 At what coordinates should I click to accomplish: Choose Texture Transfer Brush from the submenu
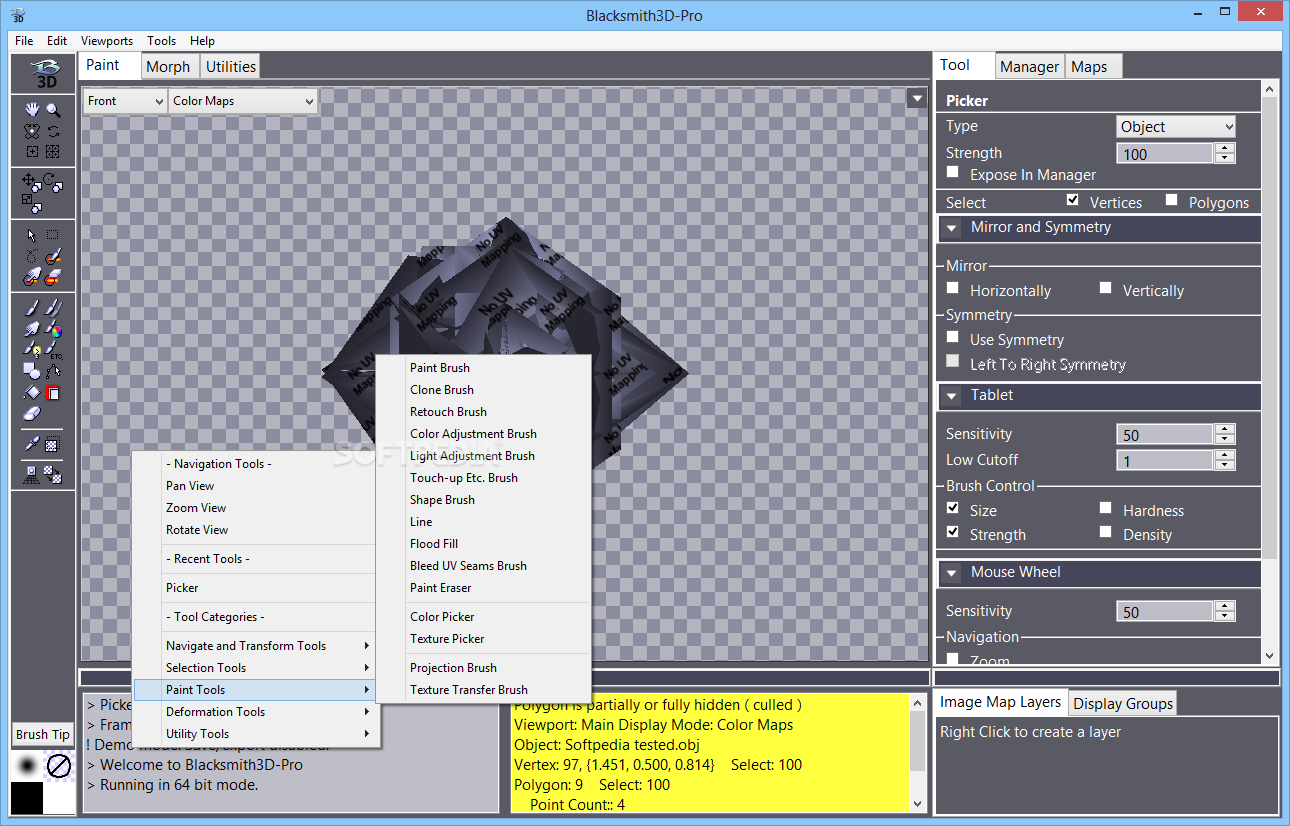[483, 690]
